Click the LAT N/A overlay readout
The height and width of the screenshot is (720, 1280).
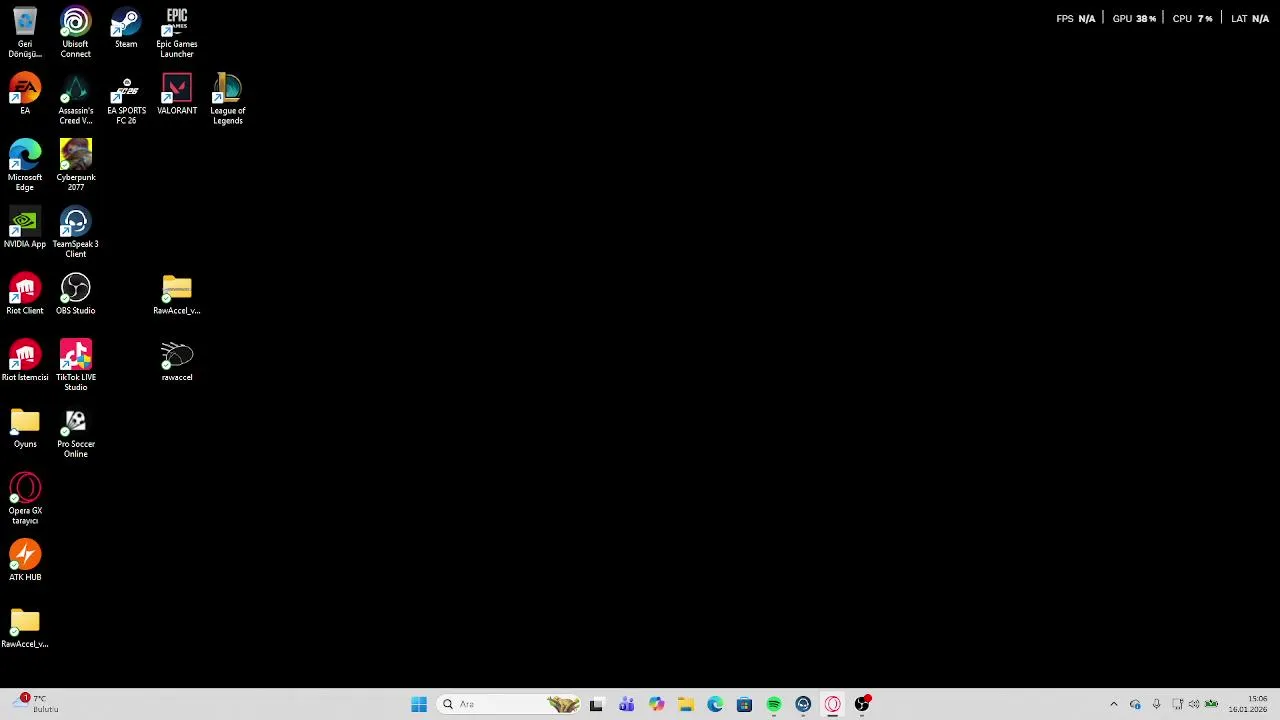pyautogui.click(x=1250, y=19)
